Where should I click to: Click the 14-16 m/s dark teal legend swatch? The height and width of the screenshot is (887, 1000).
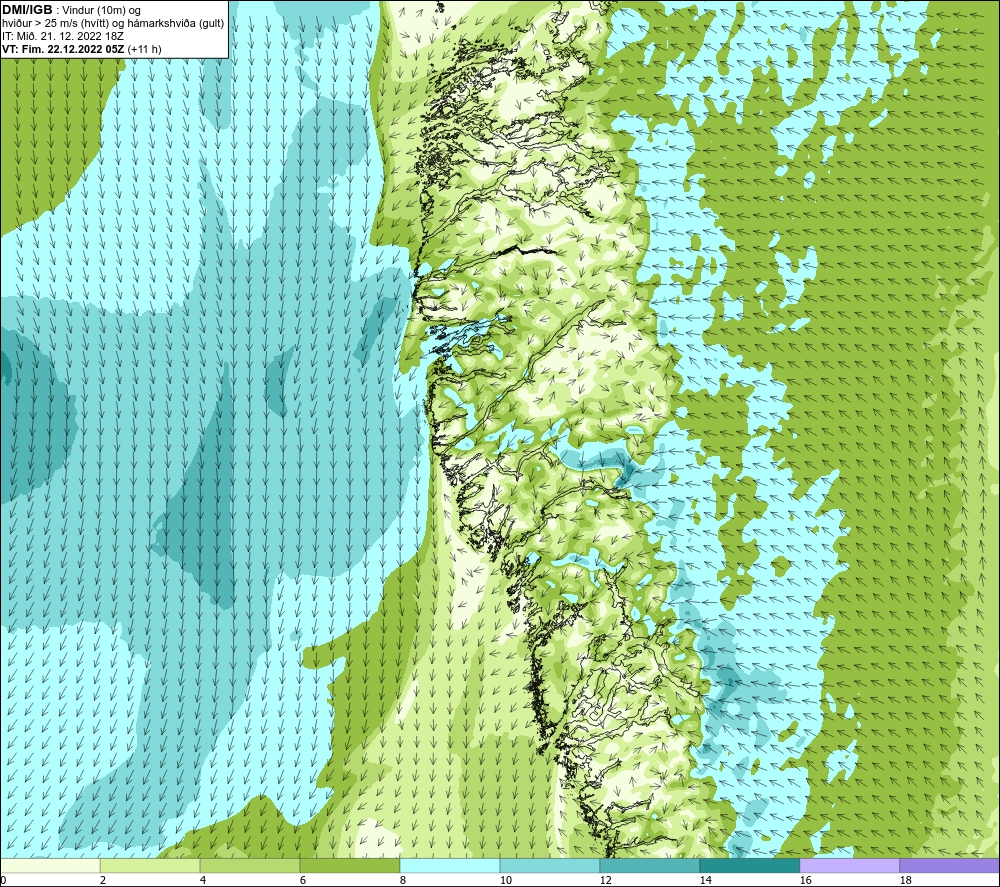click(x=749, y=865)
